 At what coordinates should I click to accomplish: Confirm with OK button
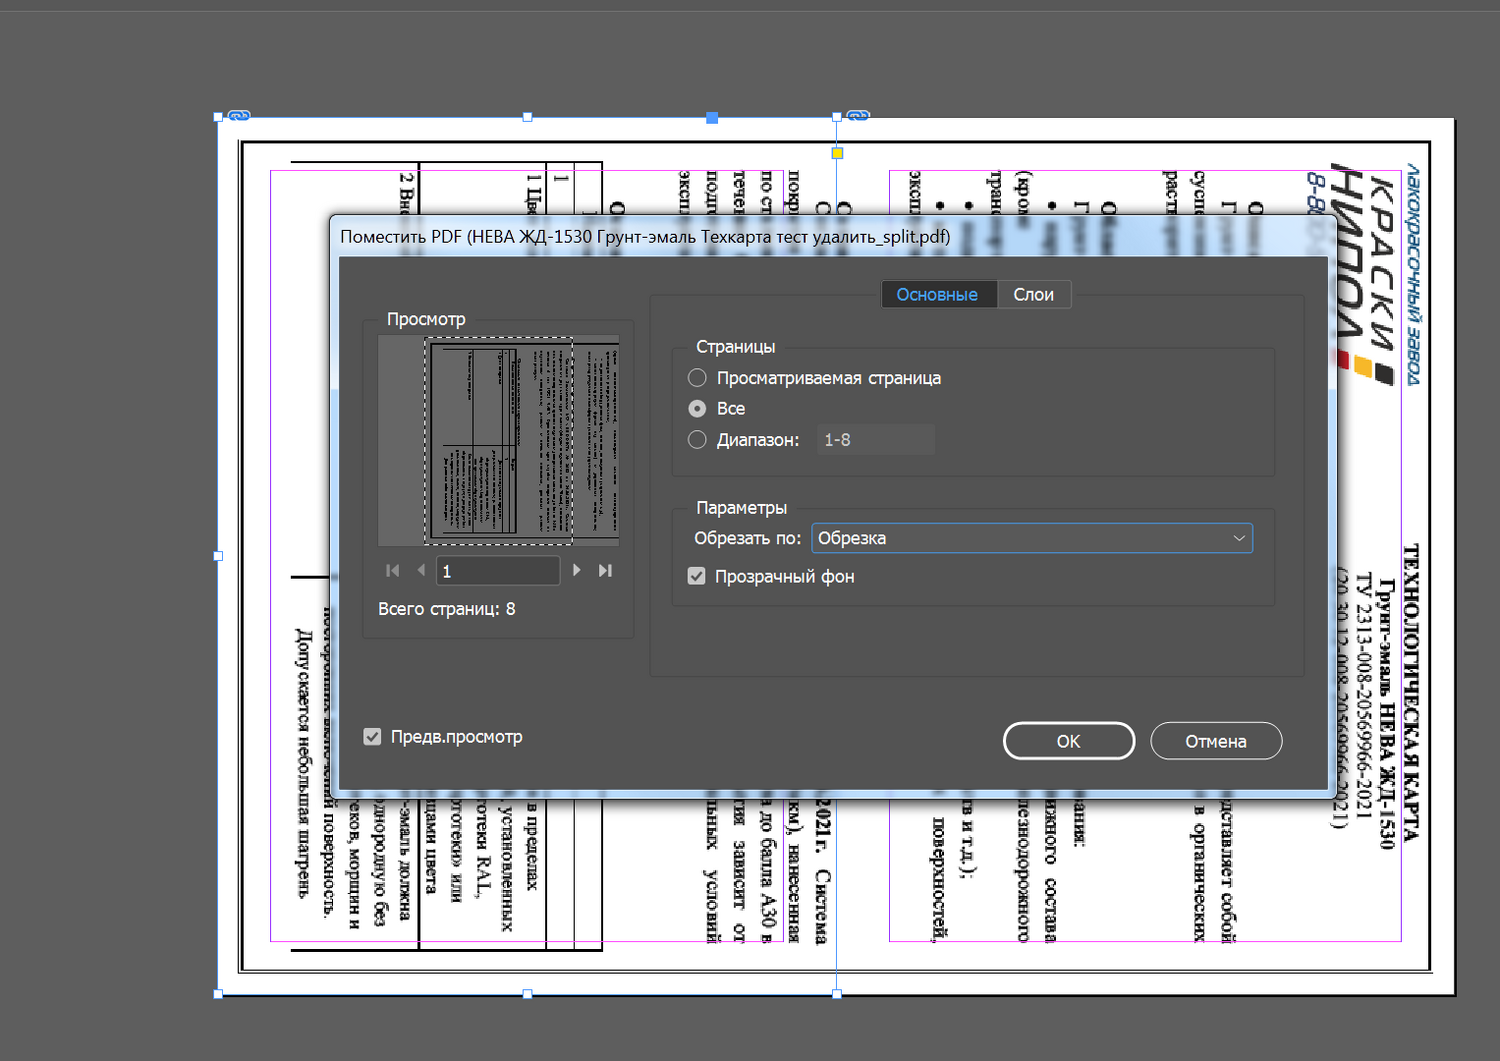tap(1069, 741)
